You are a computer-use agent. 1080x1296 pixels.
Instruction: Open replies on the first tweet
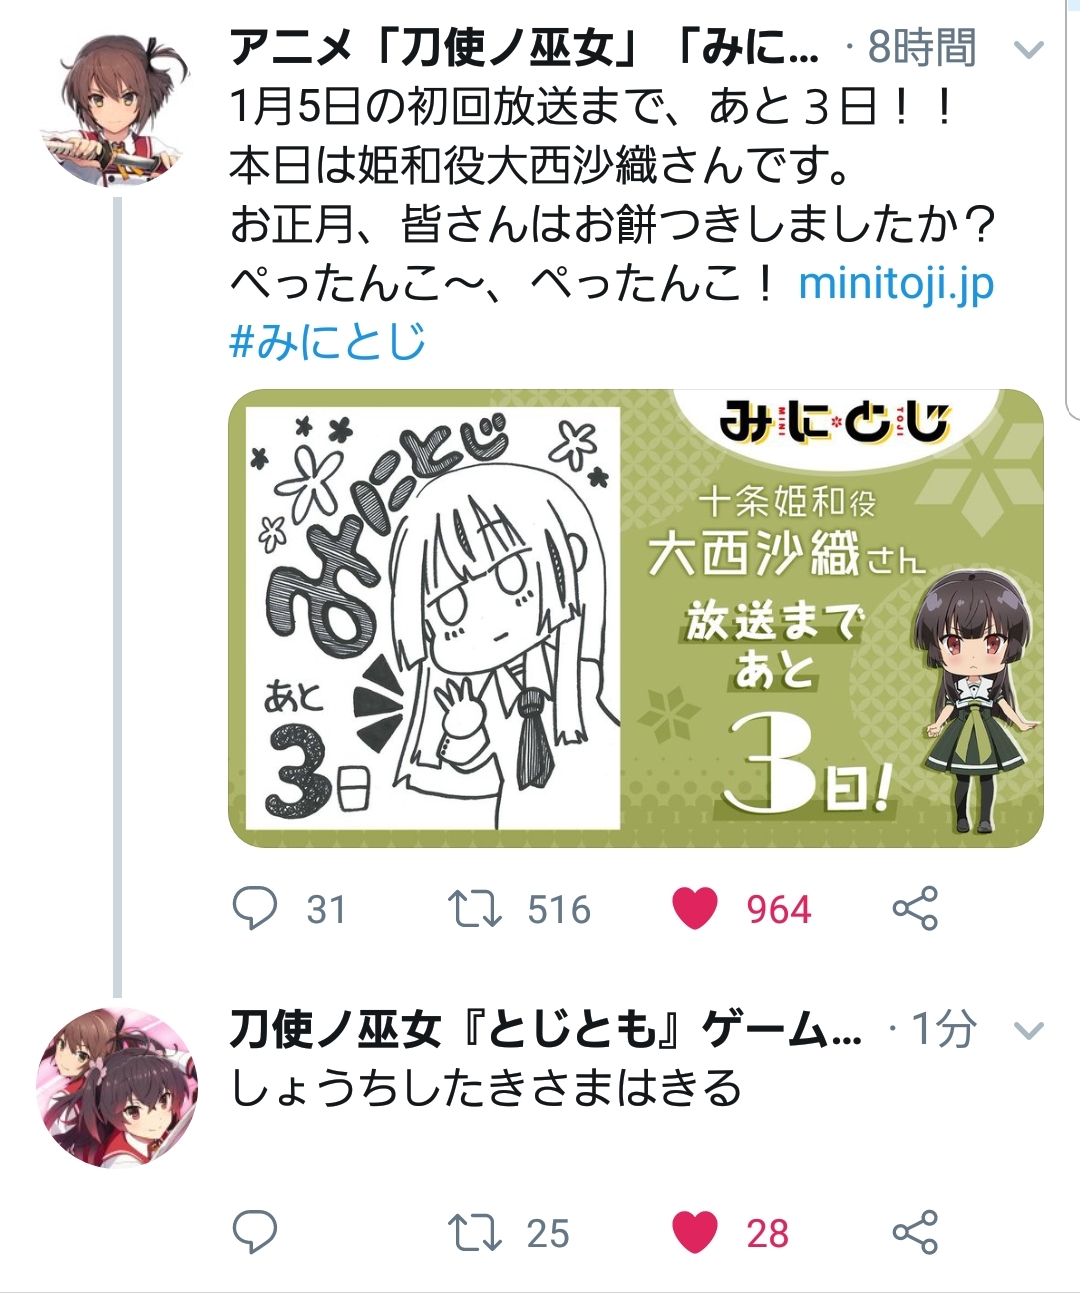(255, 909)
